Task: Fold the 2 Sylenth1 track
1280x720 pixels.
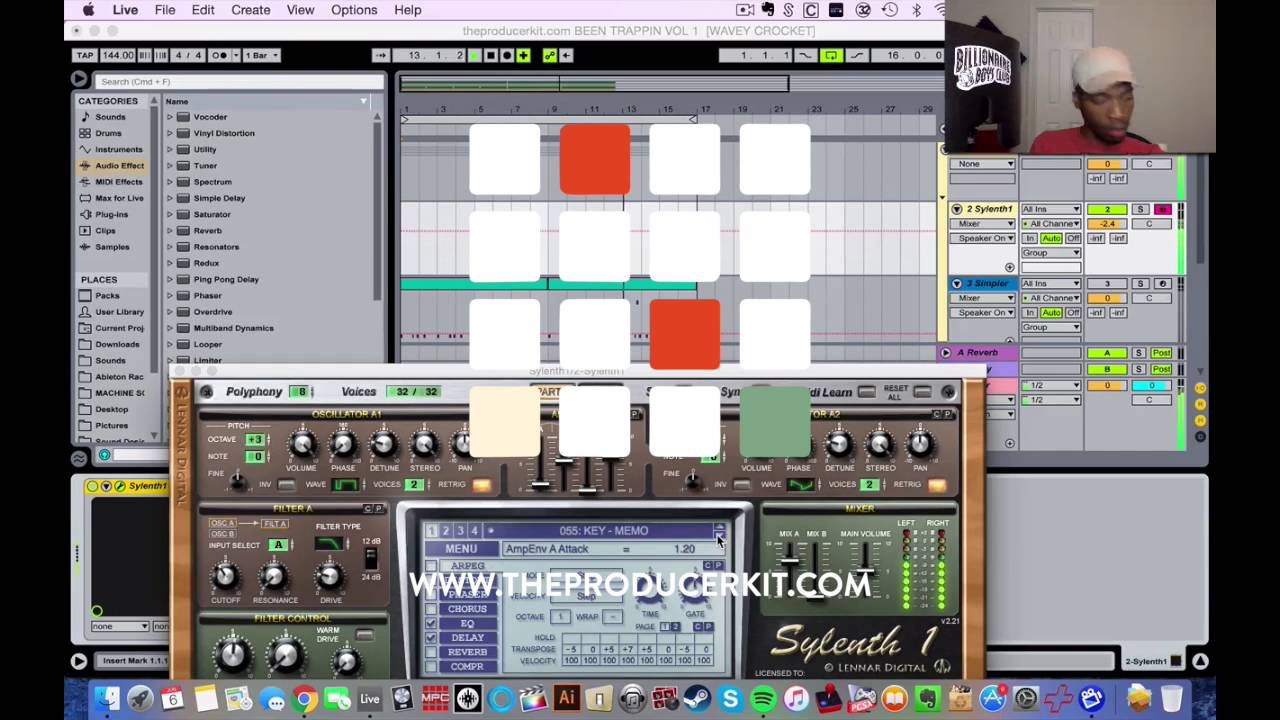Action: coord(957,209)
